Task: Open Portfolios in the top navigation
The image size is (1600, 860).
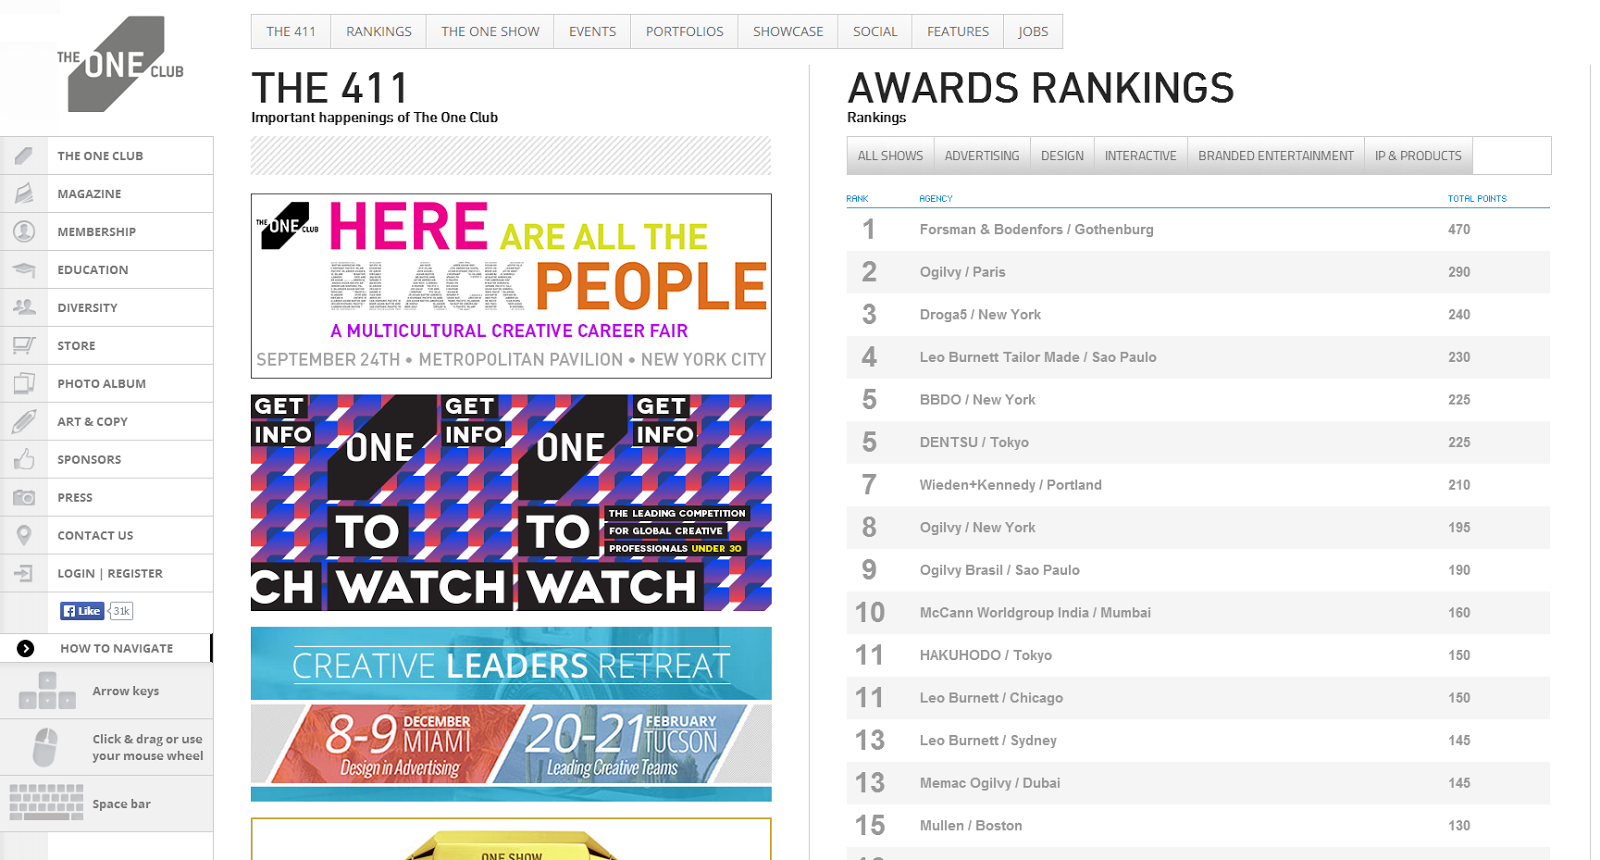Action: click(684, 32)
